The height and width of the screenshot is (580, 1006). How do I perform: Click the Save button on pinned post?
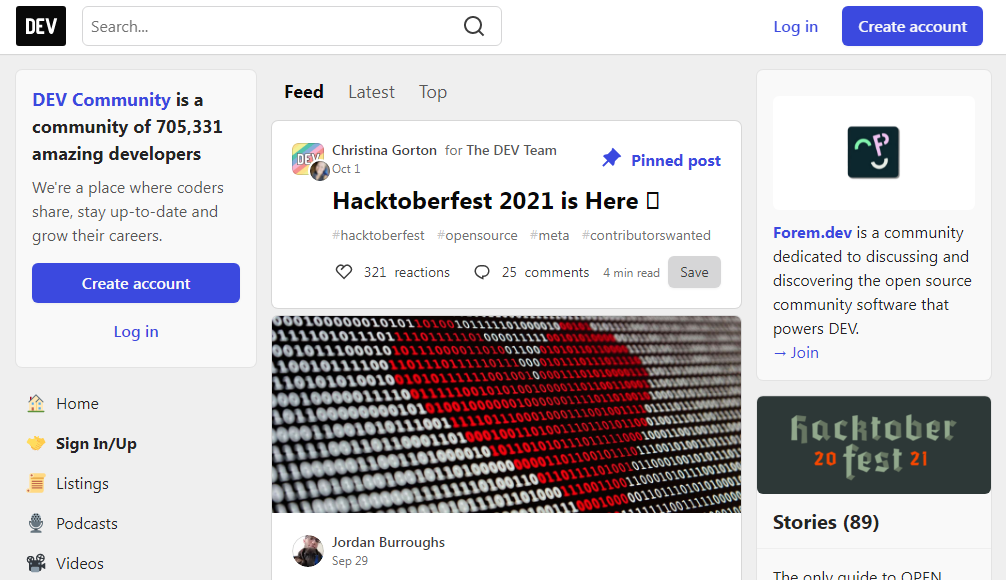point(694,272)
